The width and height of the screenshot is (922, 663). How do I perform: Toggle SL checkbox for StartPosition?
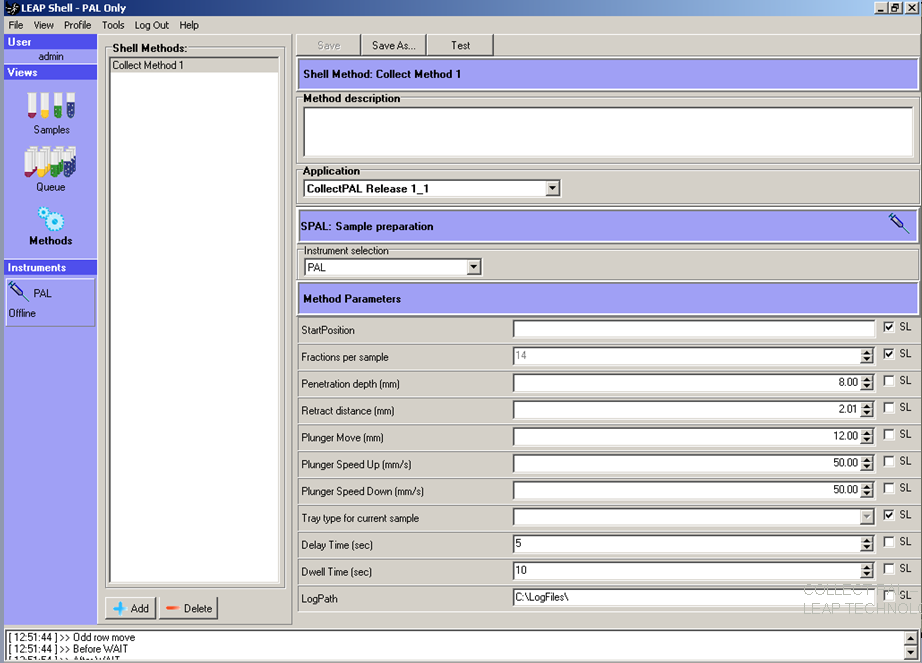click(889, 327)
